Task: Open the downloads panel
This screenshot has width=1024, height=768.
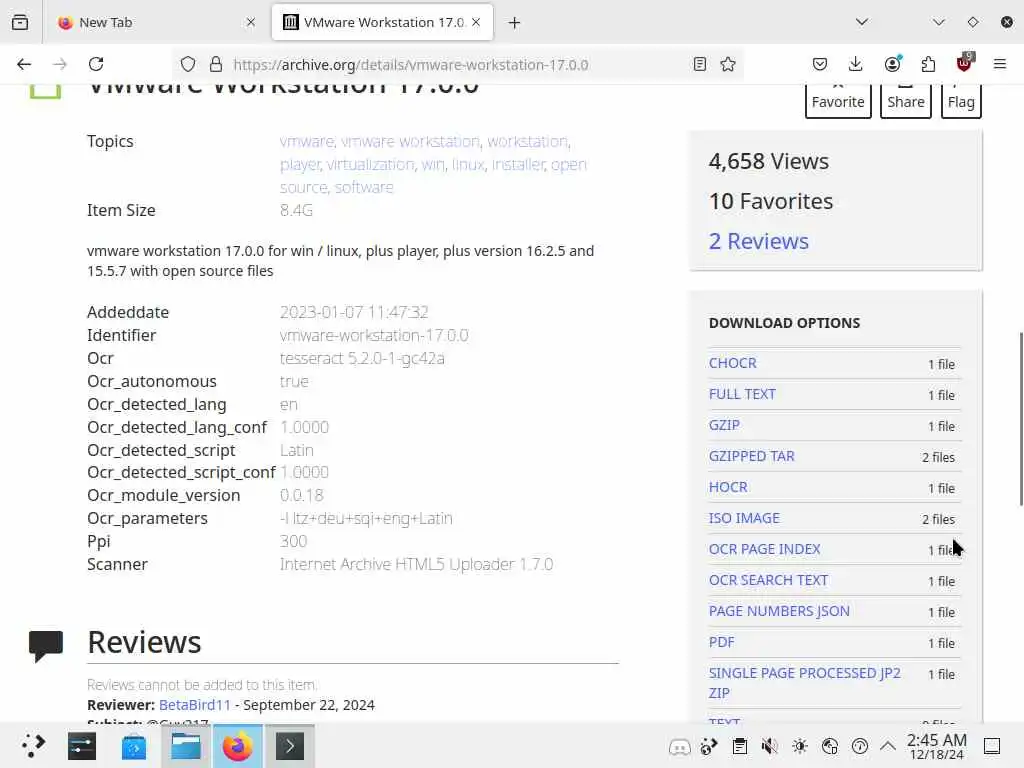Action: (856, 64)
